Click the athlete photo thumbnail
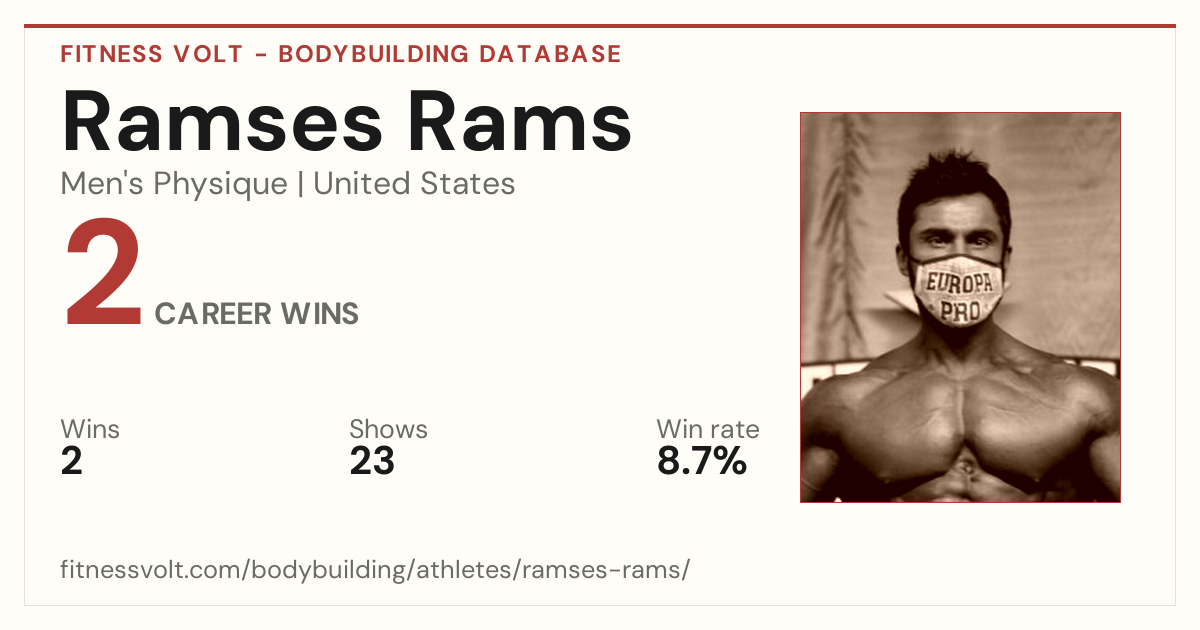 coord(960,307)
